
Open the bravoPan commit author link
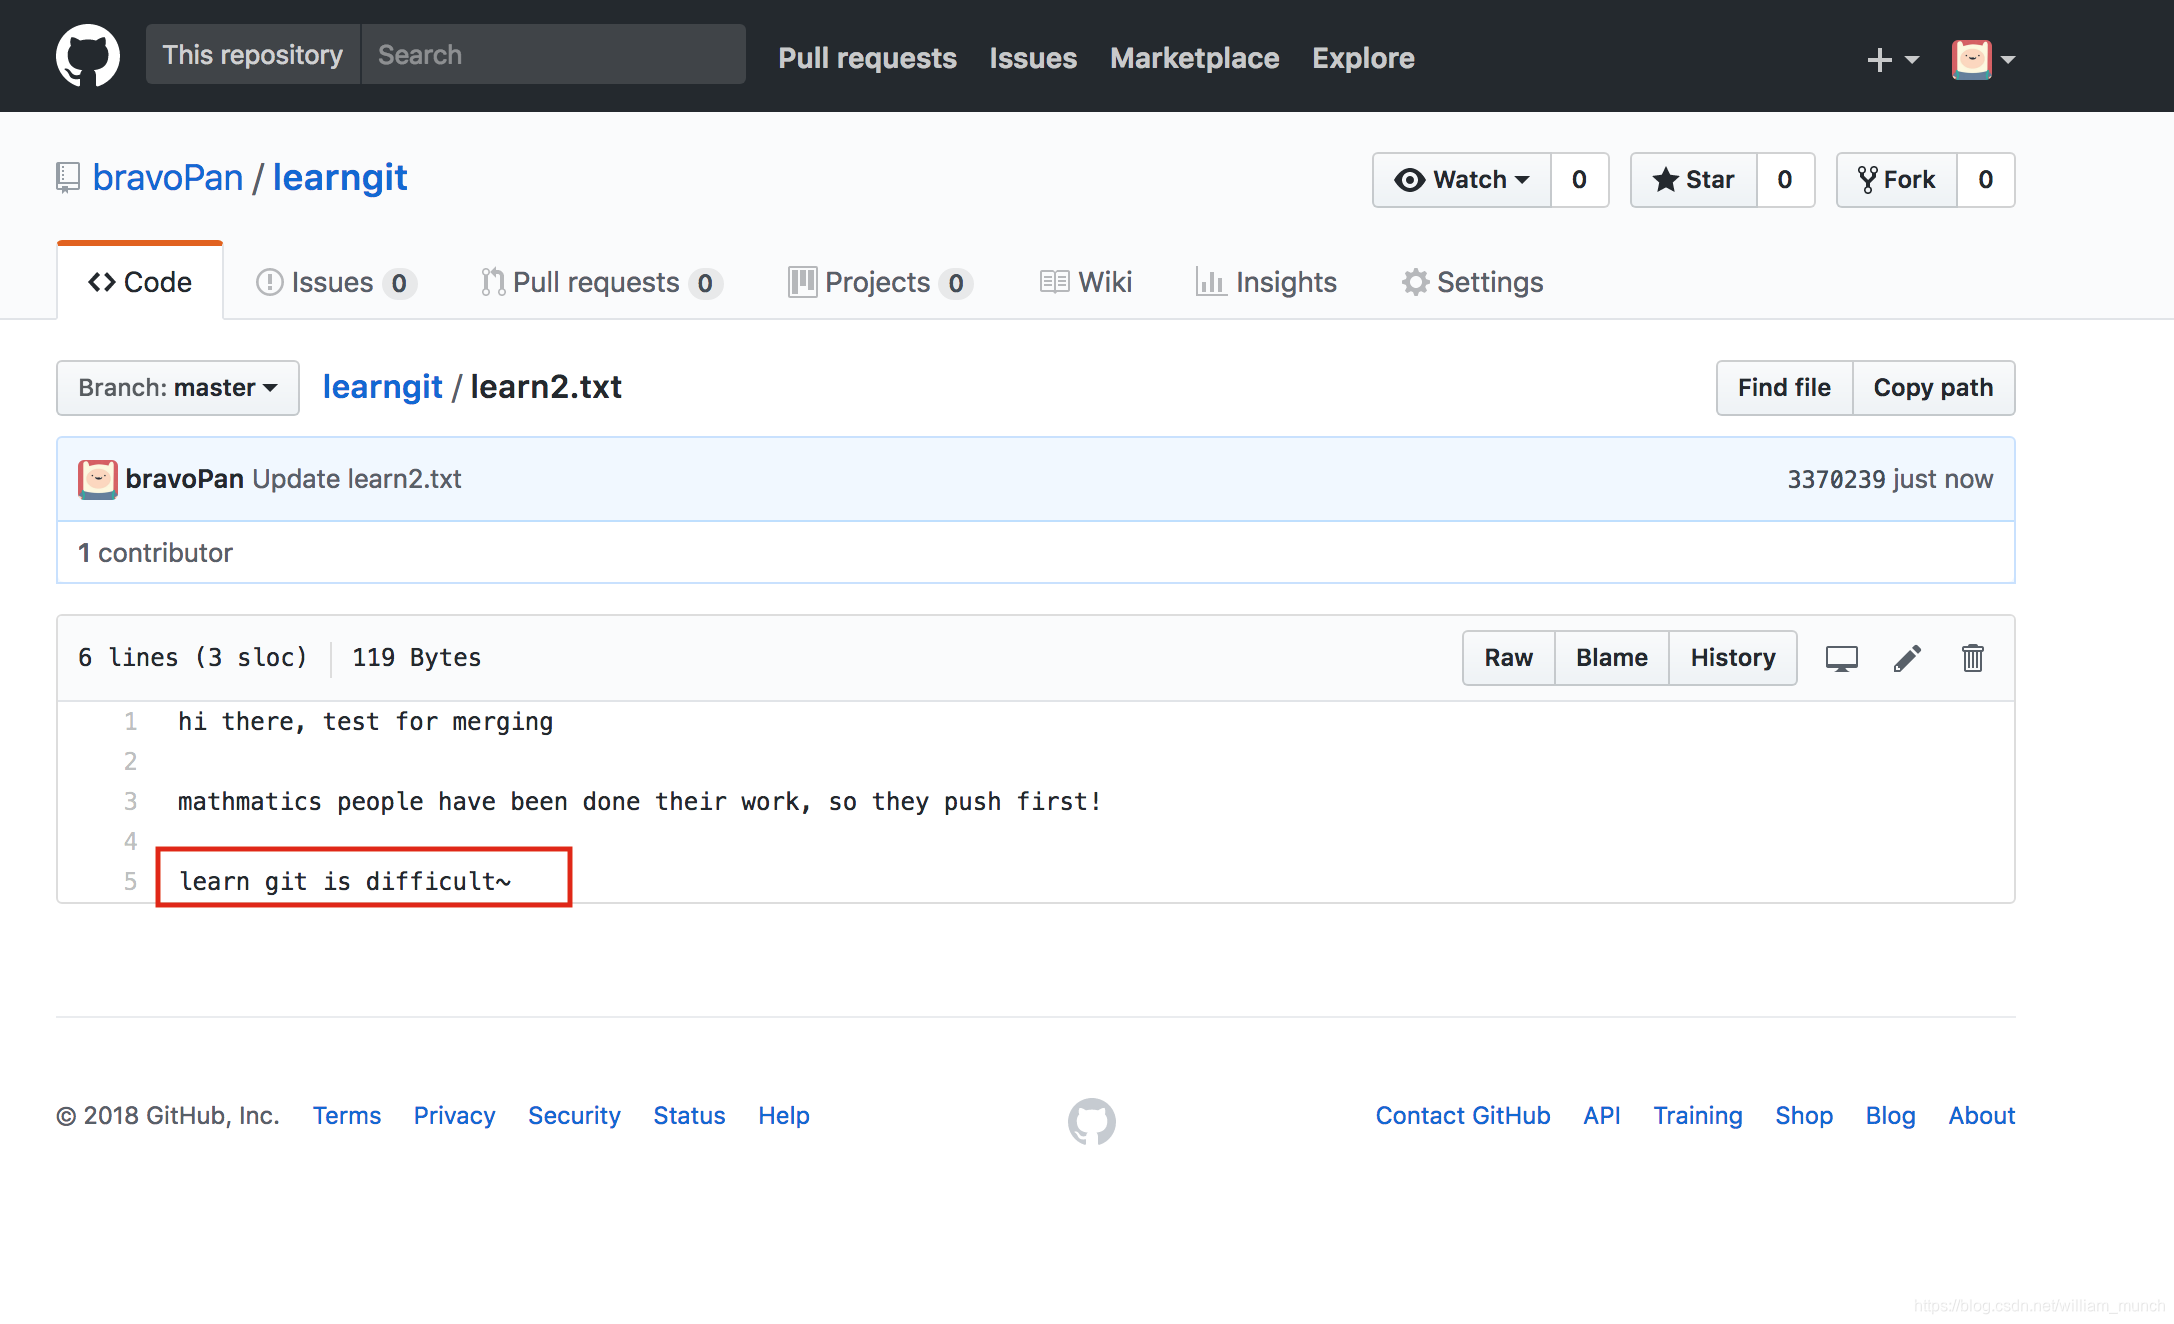click(185, 479)
